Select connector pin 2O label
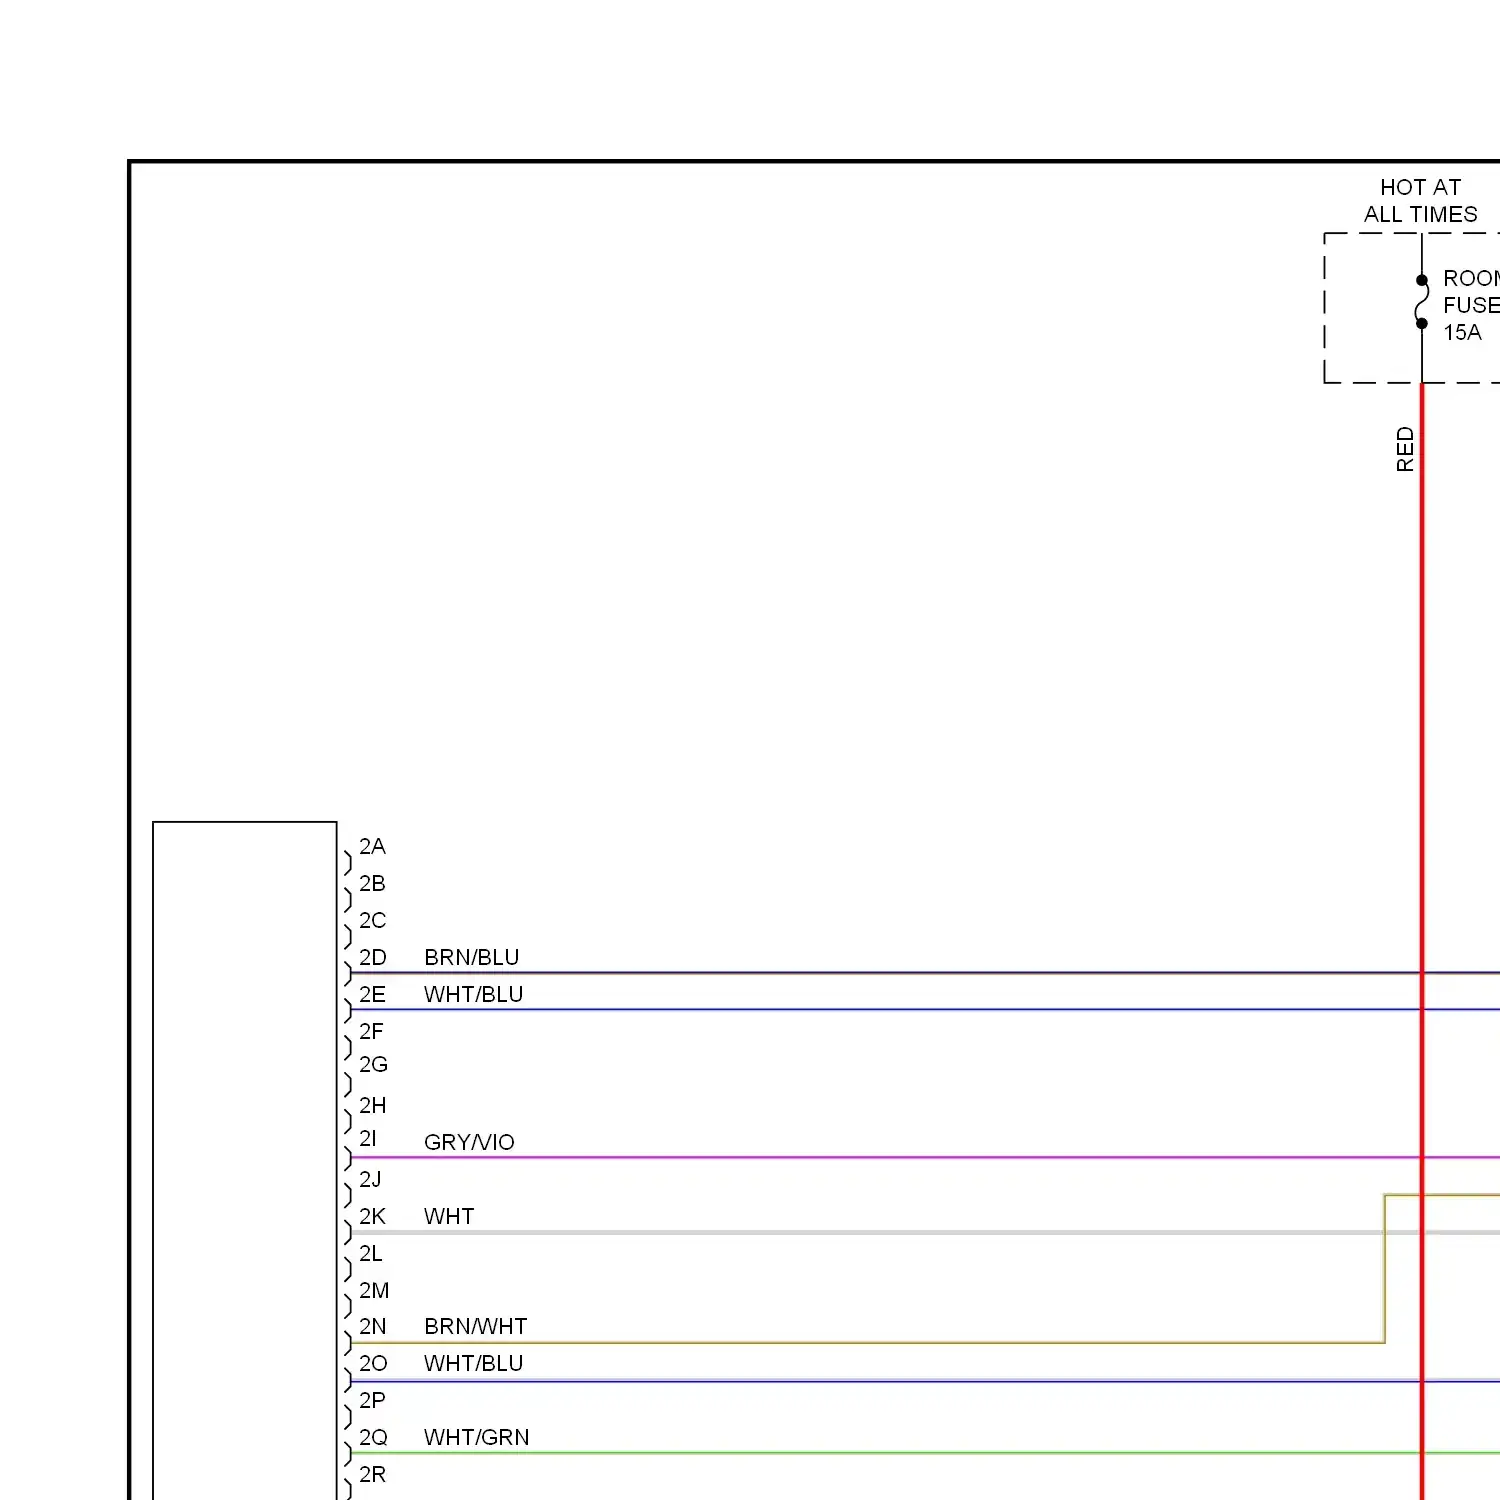 [373, 1363]
